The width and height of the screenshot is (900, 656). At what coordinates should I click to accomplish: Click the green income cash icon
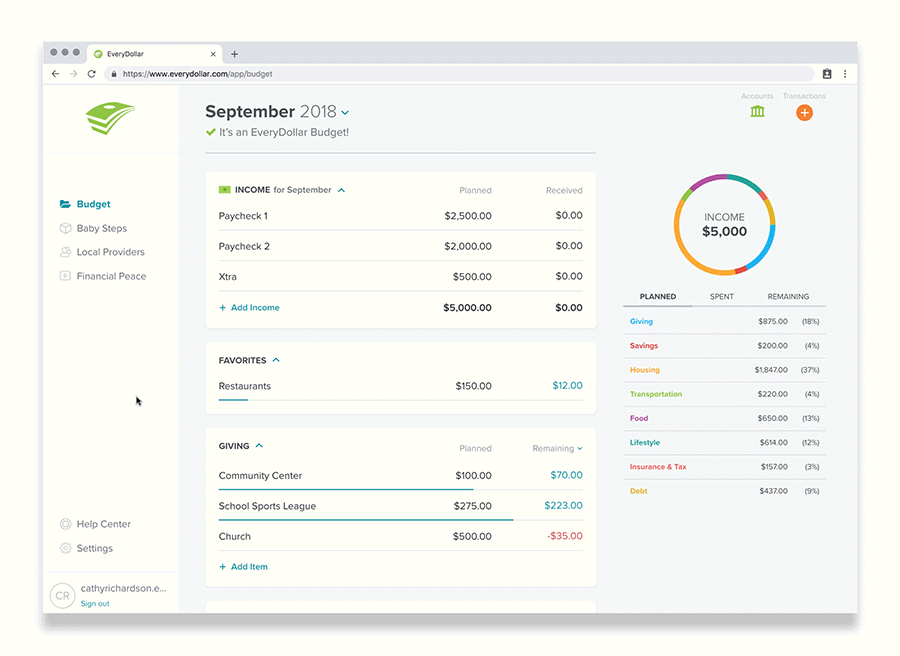point(224,189)
